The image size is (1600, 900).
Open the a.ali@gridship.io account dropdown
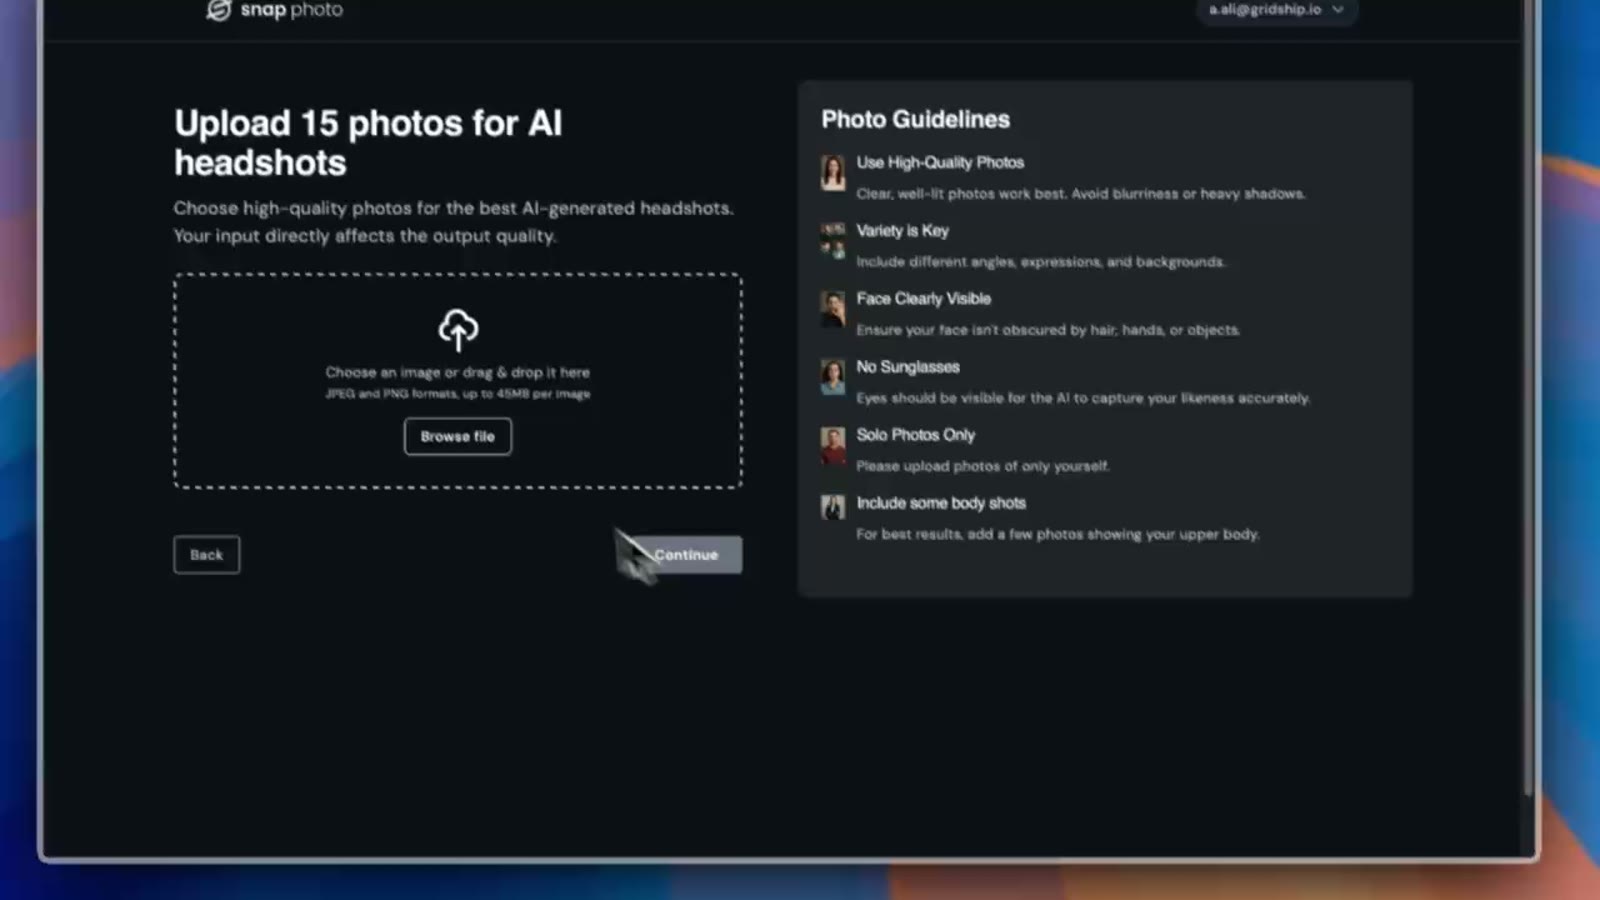point(1276,10)
